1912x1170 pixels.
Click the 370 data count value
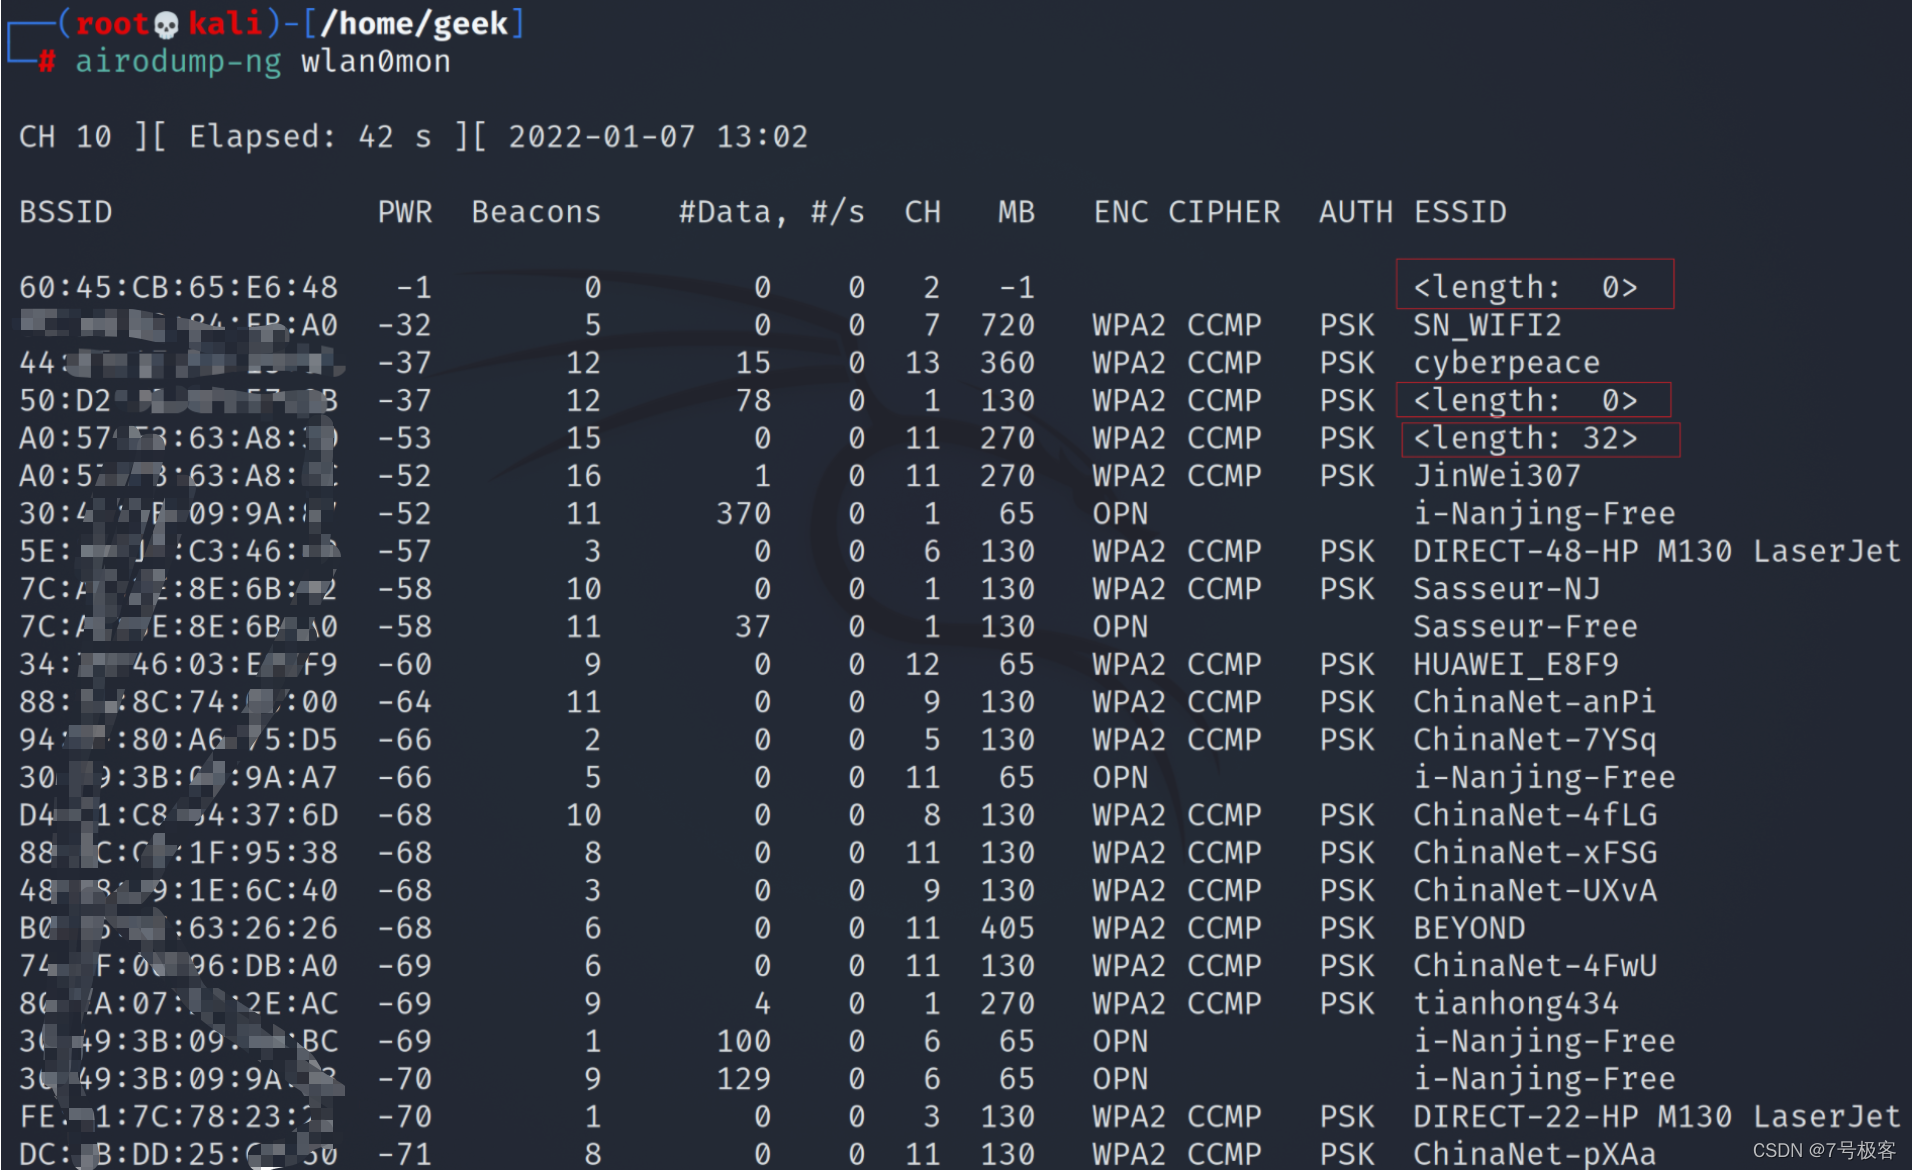coord(743,514)
